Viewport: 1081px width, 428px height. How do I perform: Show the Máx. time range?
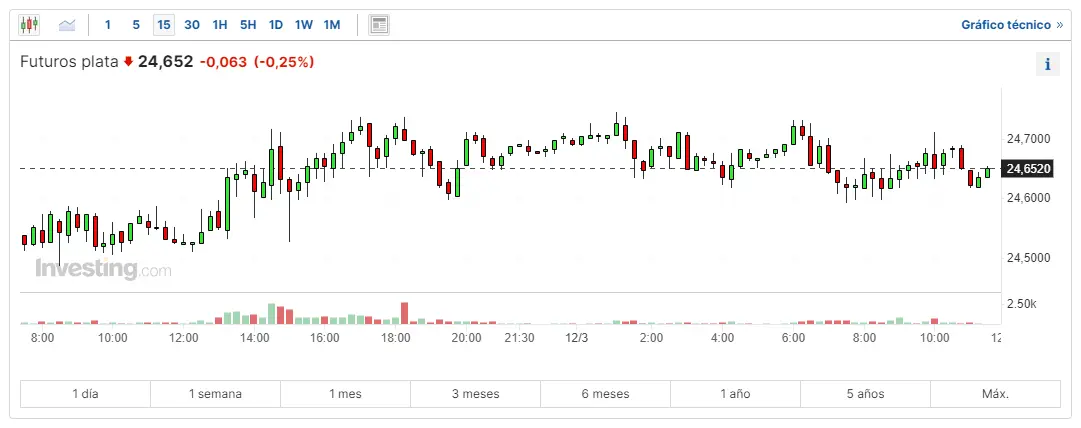(995, 394)
